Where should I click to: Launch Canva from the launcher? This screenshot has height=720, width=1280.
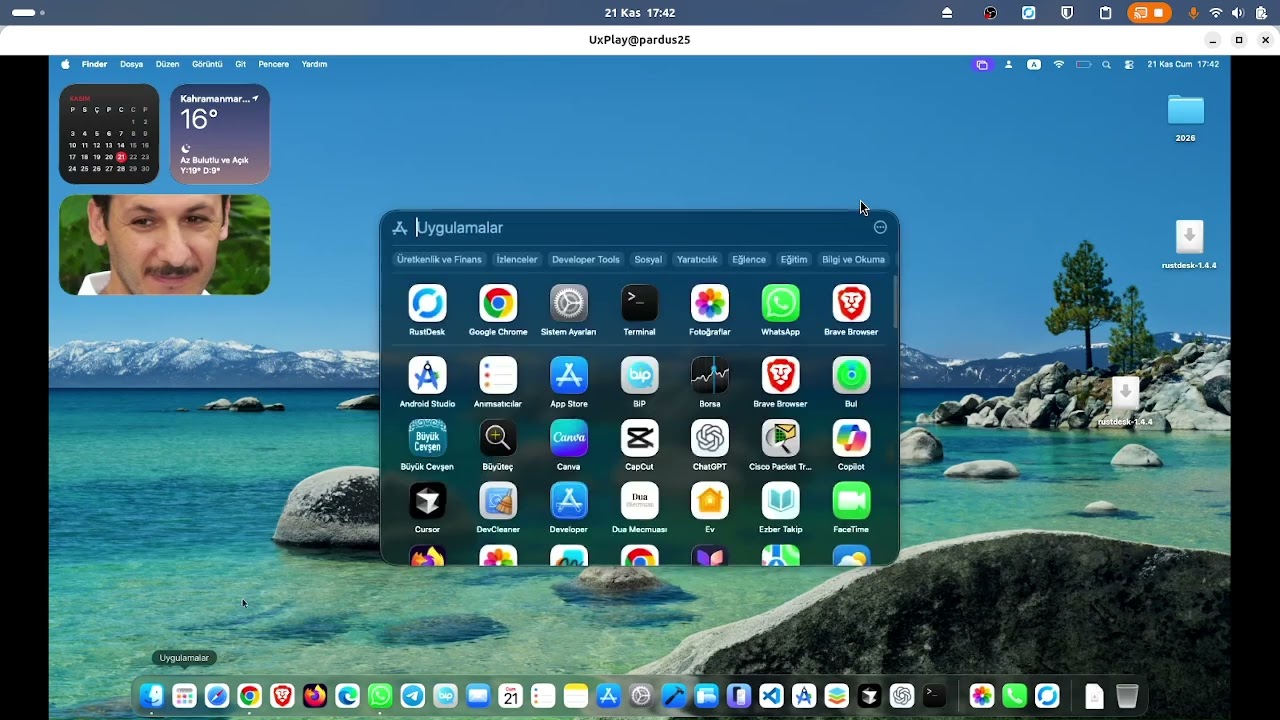[x=569, y=438]
